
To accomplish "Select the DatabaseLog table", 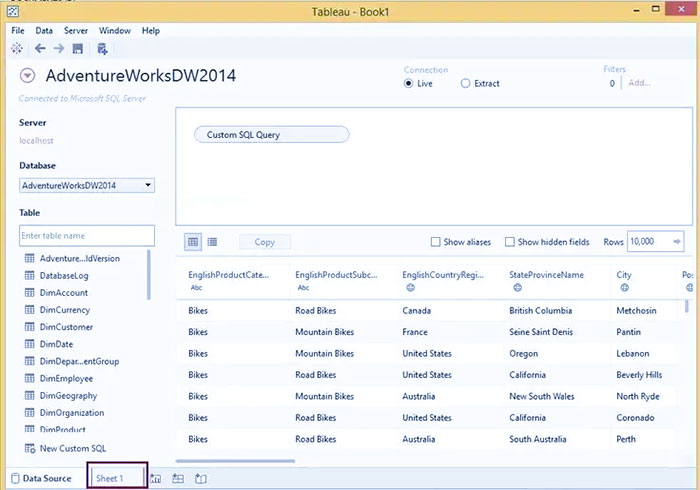I will (64, 276).
